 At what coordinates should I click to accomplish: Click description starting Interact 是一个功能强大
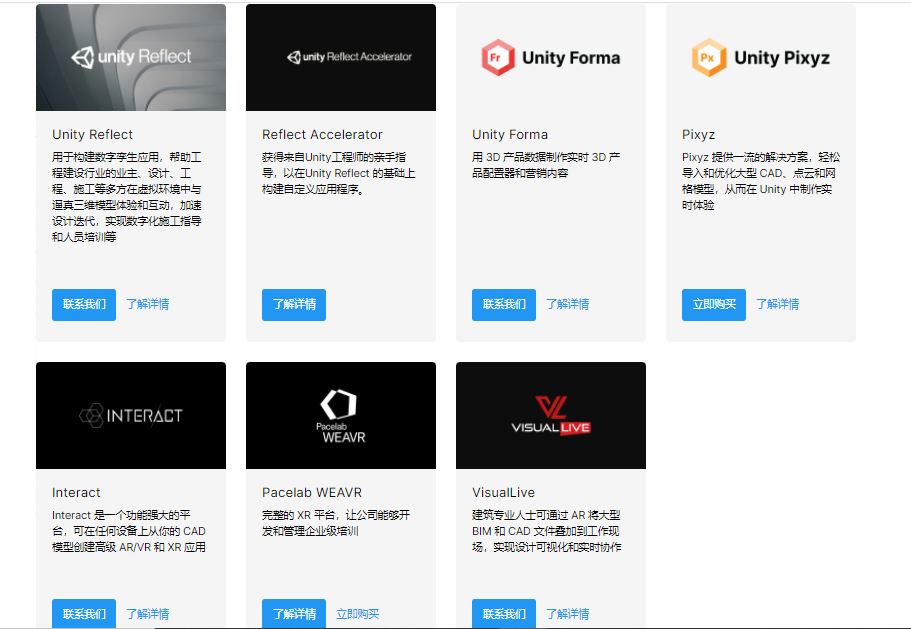click(x=128, y=531)
